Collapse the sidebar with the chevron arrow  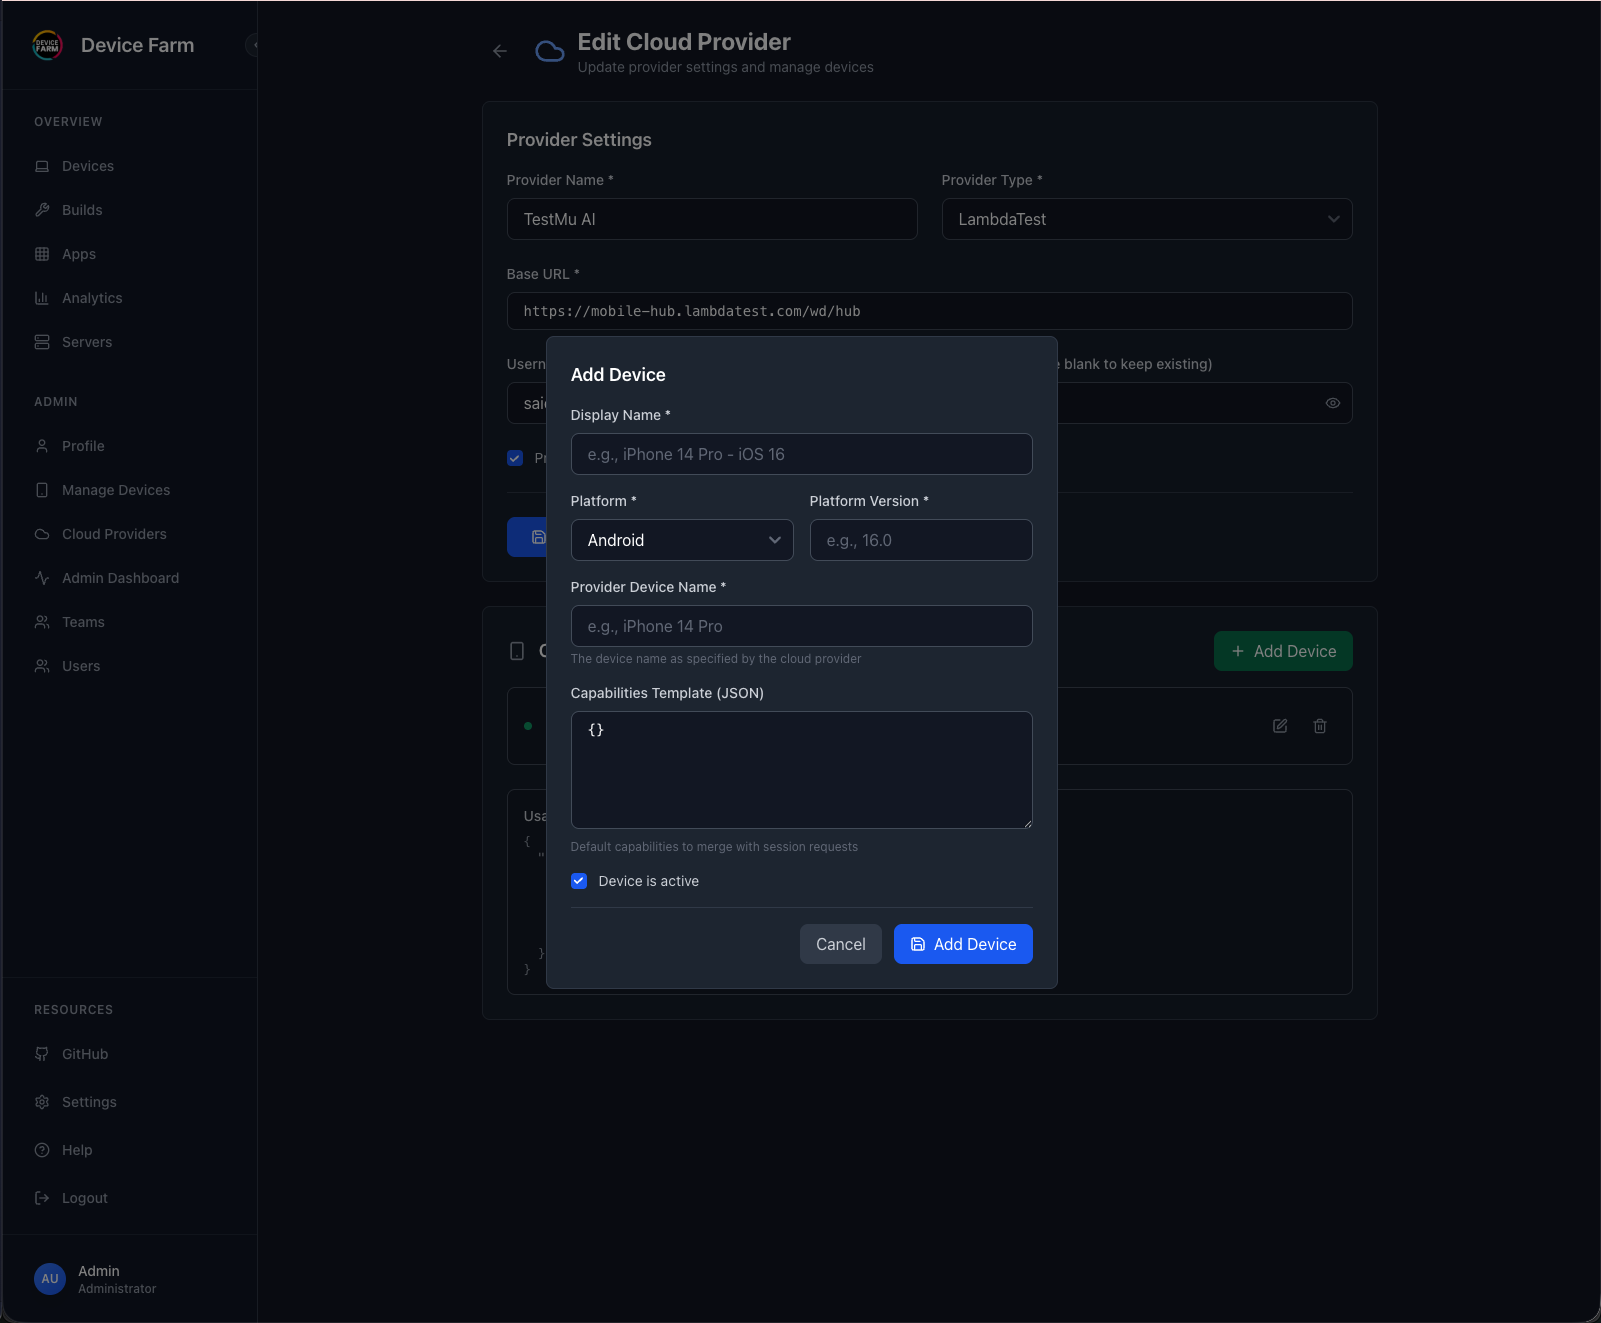(x=255, y=45)
